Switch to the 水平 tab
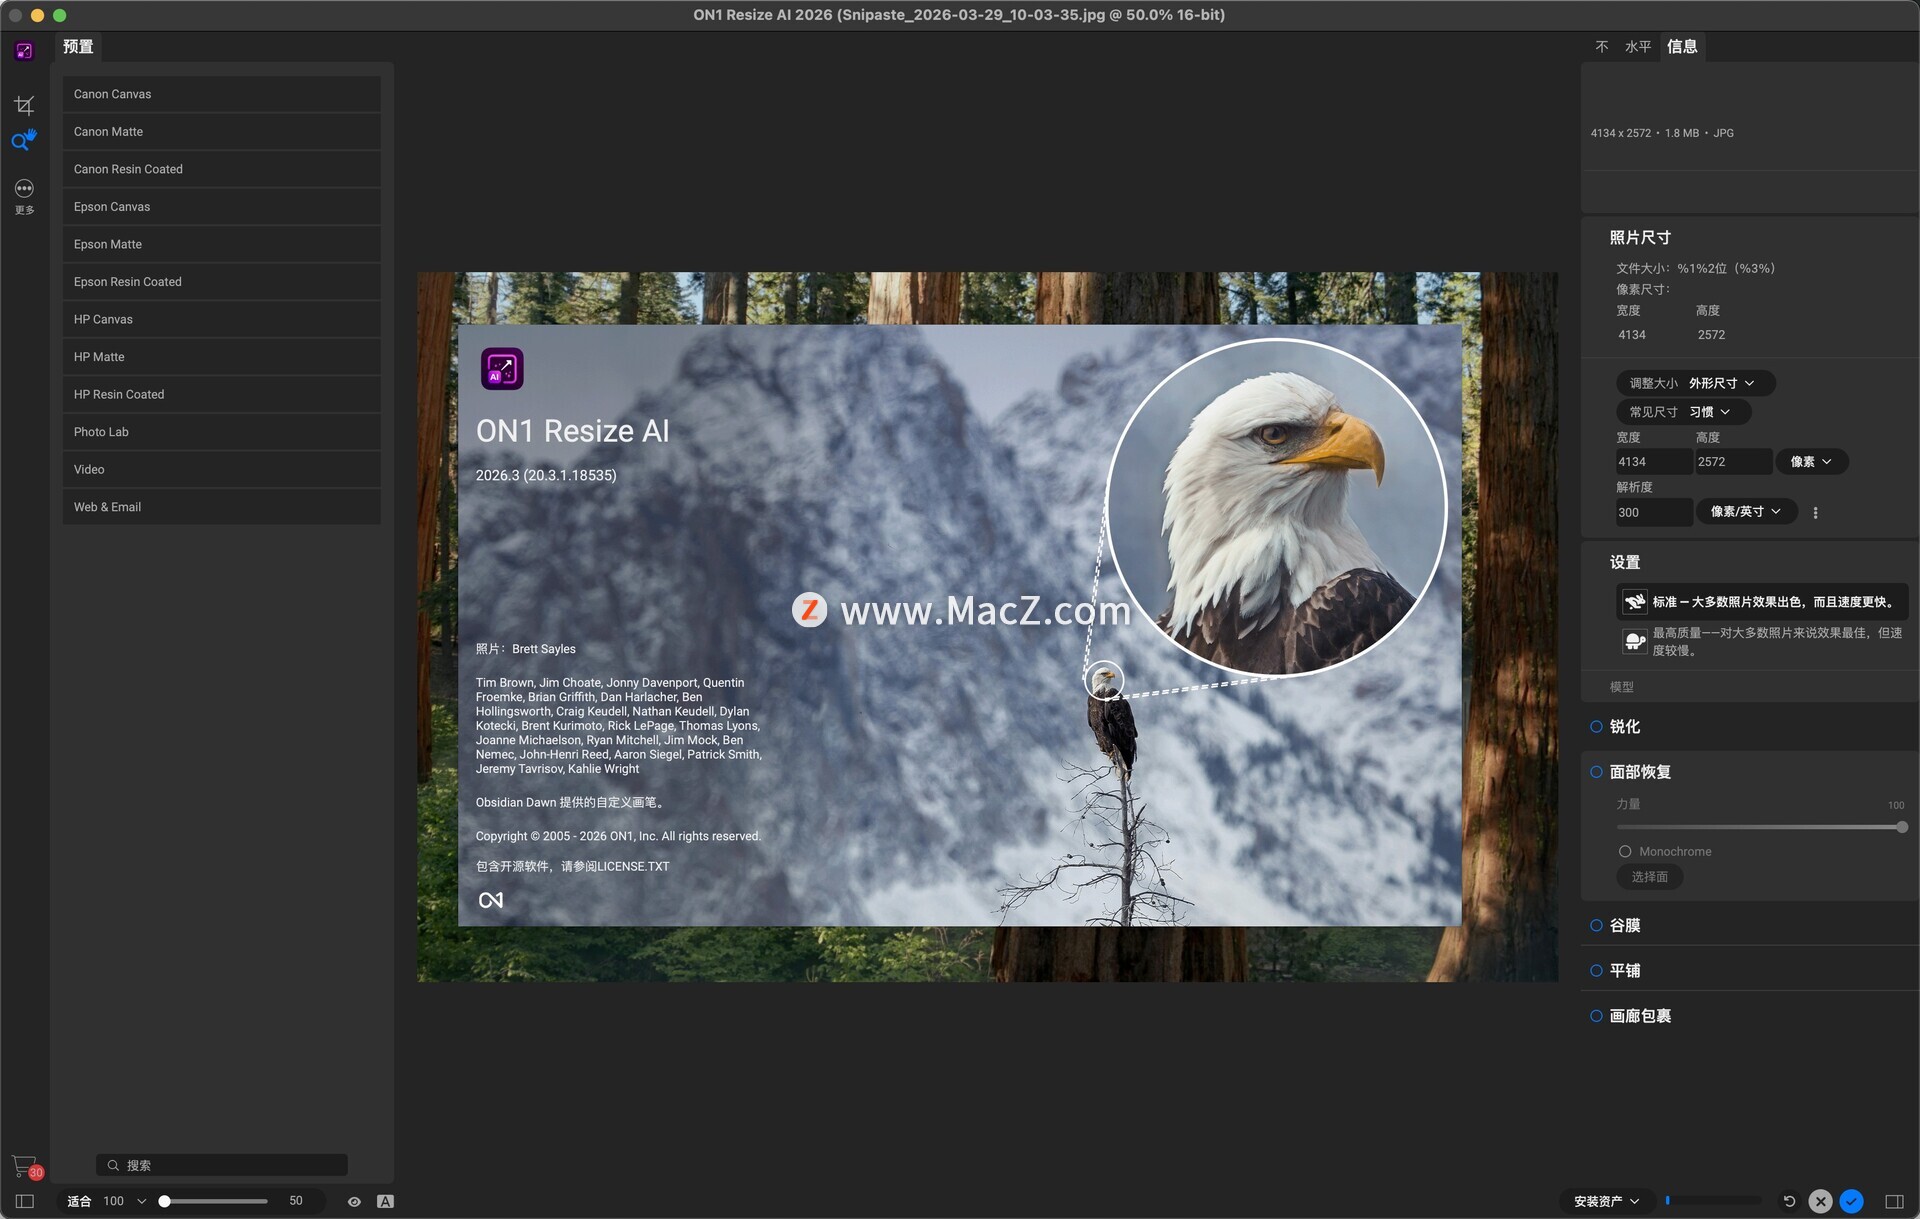The image size is (1920, 1219). click(x=1637, y=47)
